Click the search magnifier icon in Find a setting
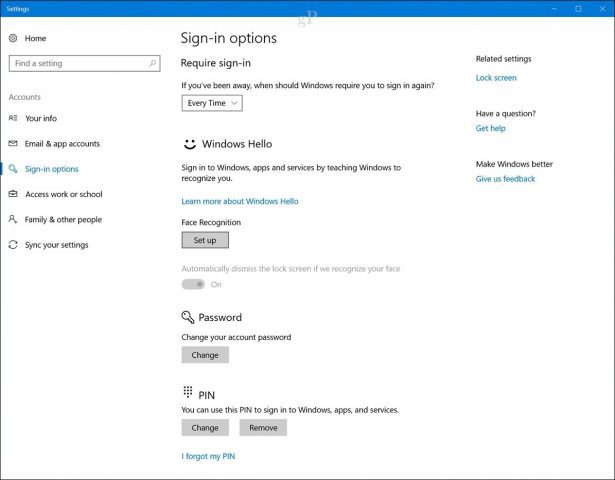The height and width of the screenshot is (480, 615). [153, 63]
